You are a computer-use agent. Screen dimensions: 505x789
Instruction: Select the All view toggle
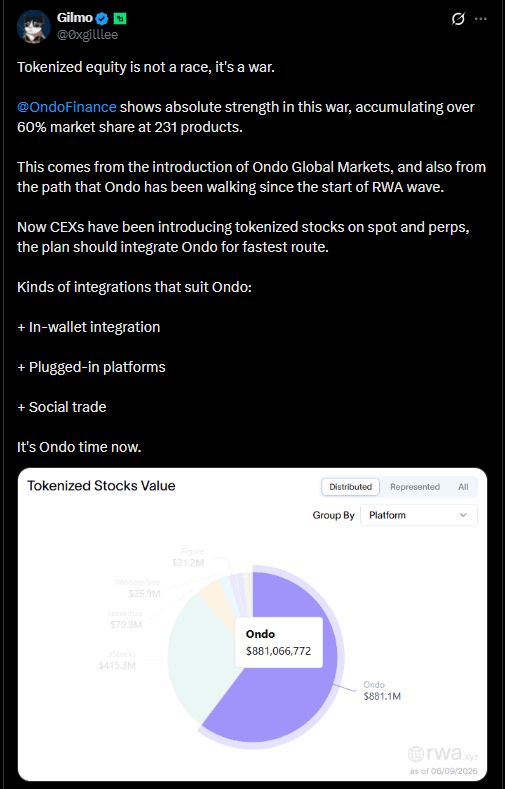(463, 487)
